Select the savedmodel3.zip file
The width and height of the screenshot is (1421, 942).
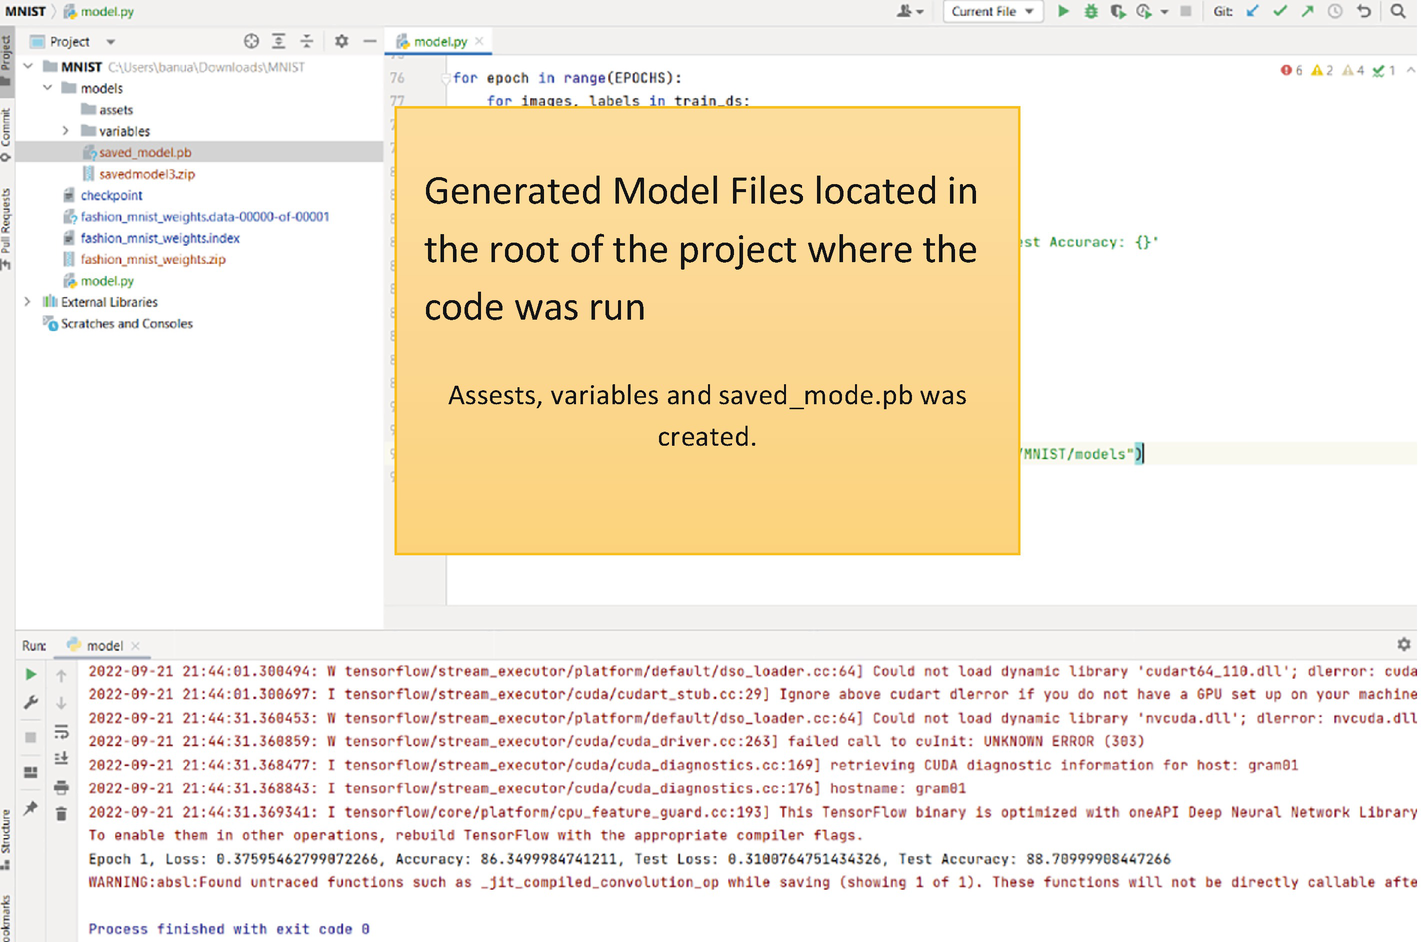pos(146,174)
